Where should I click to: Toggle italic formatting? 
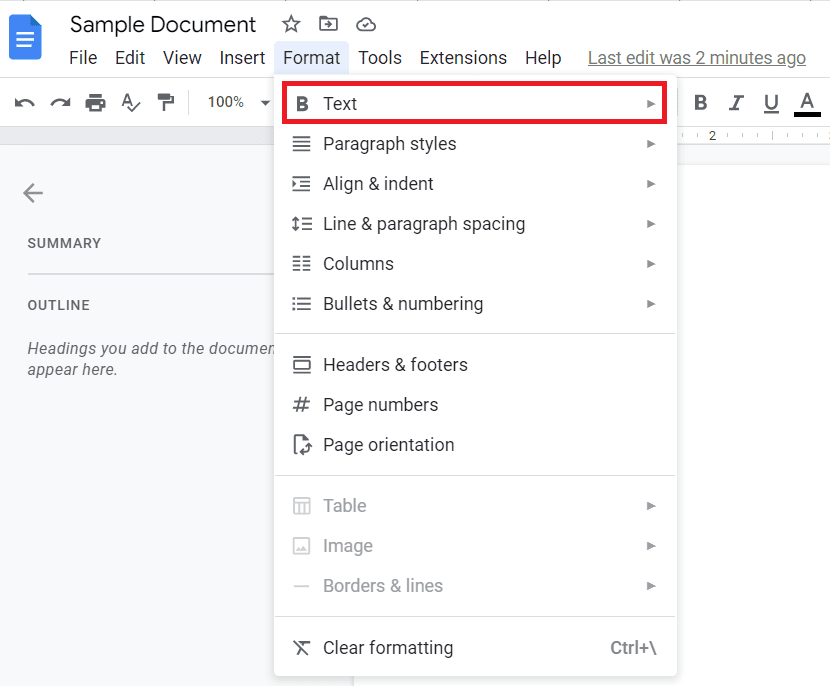pyautogui.click(x=736, y=102)
